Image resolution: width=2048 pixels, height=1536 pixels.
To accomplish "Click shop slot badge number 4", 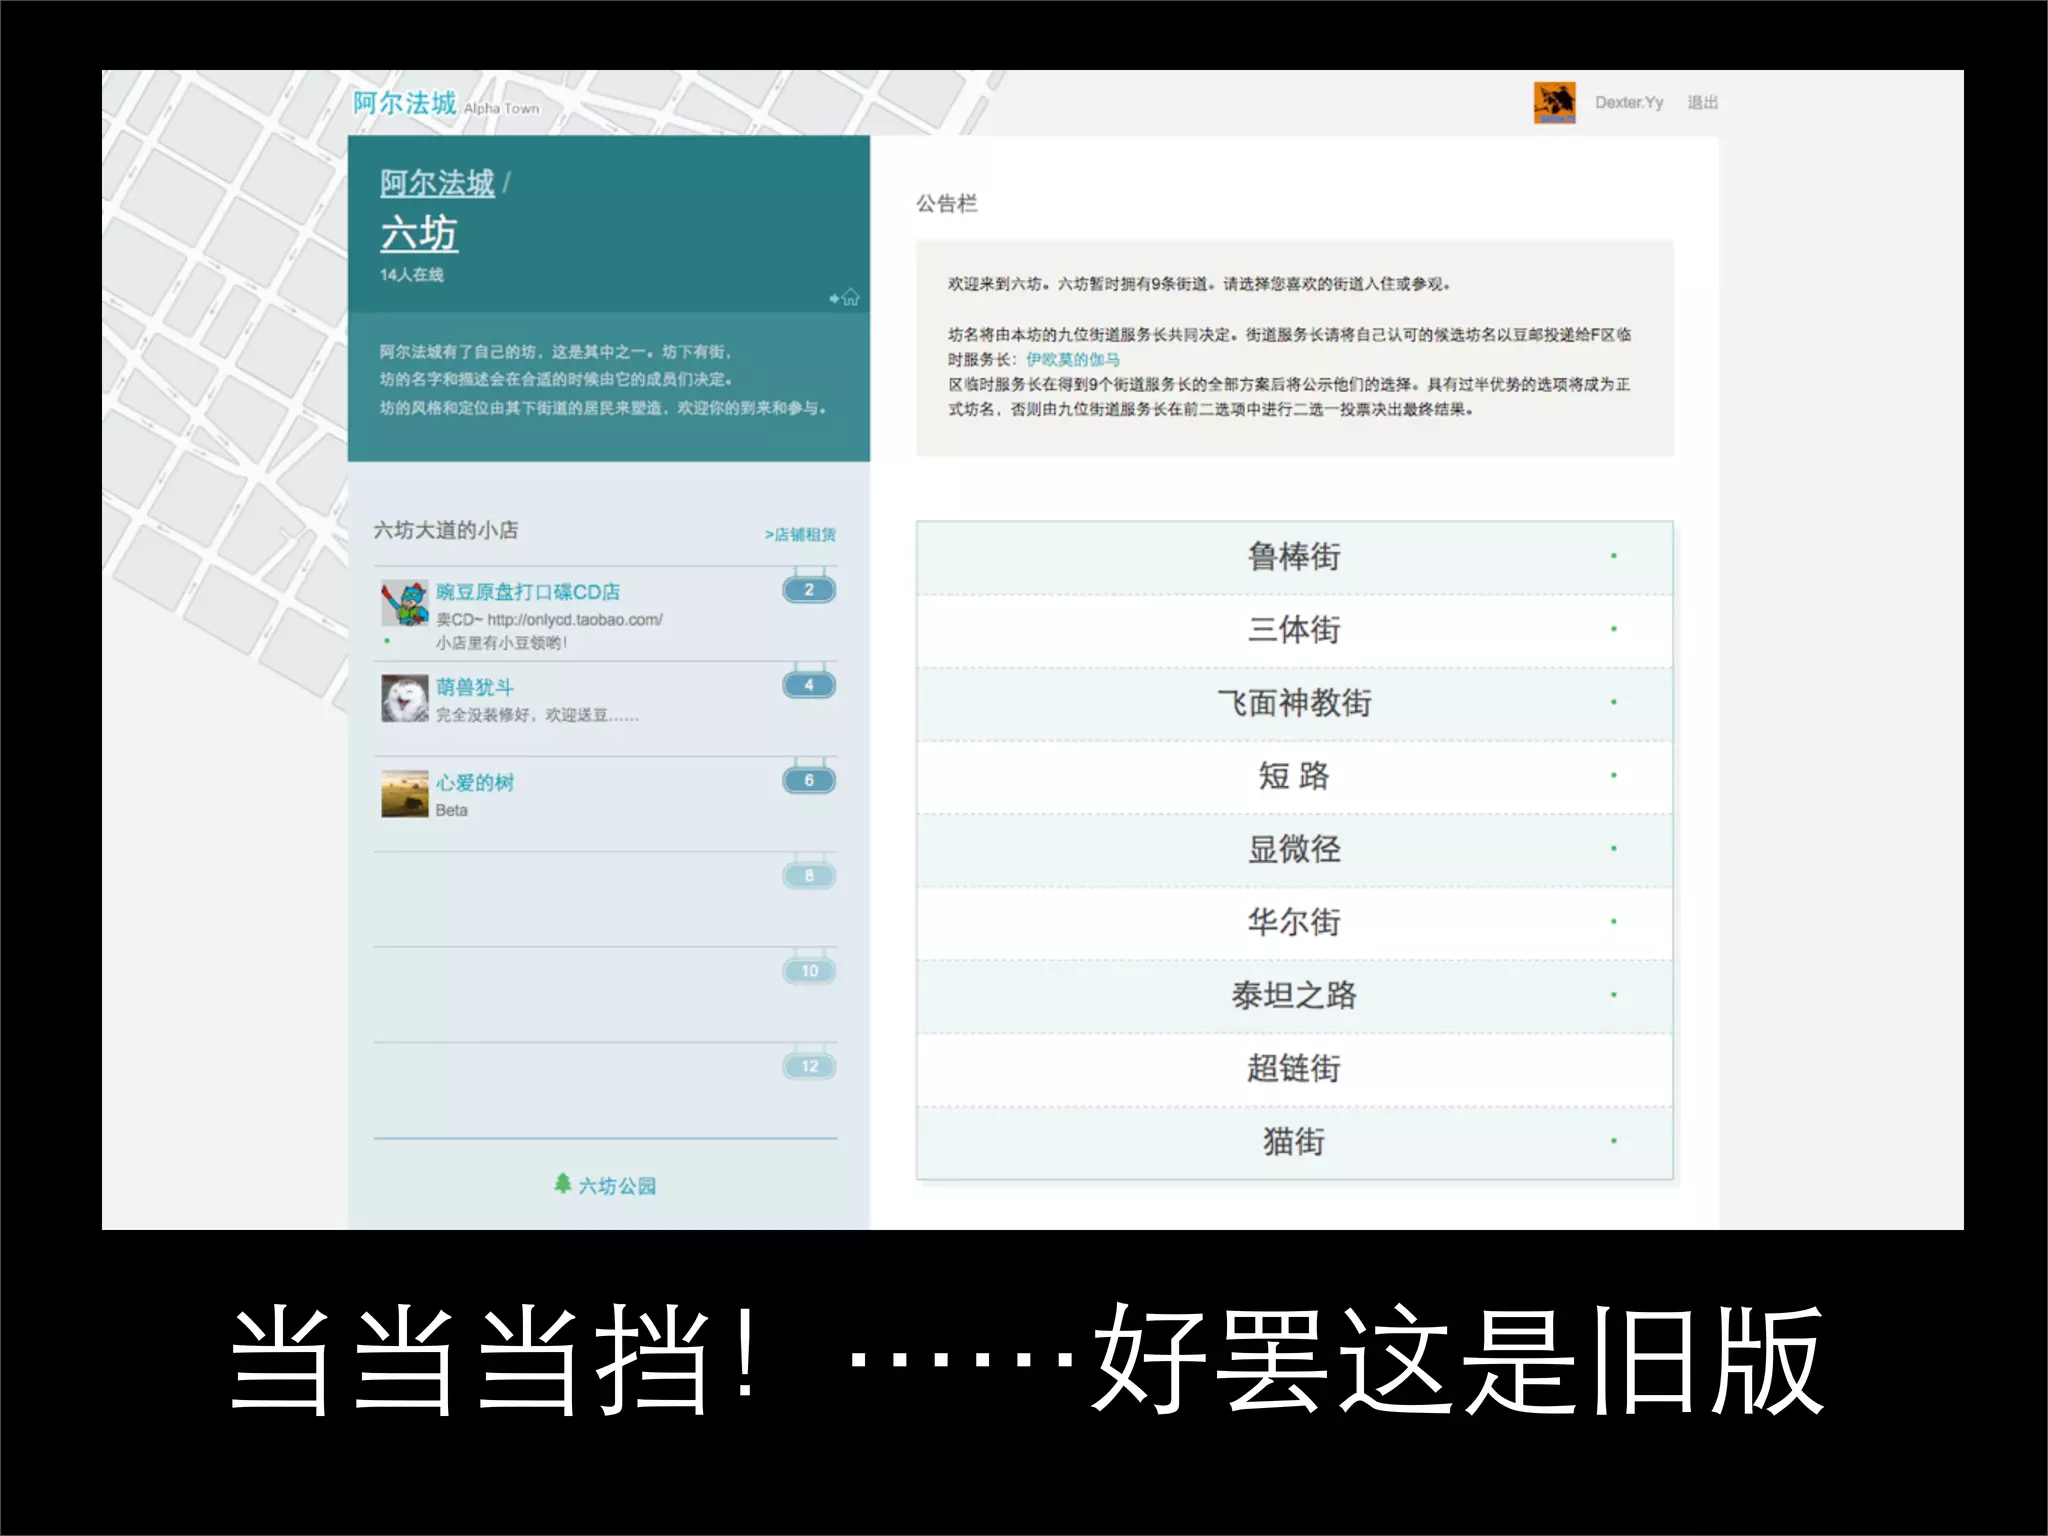I will click(x=809, y=685).
